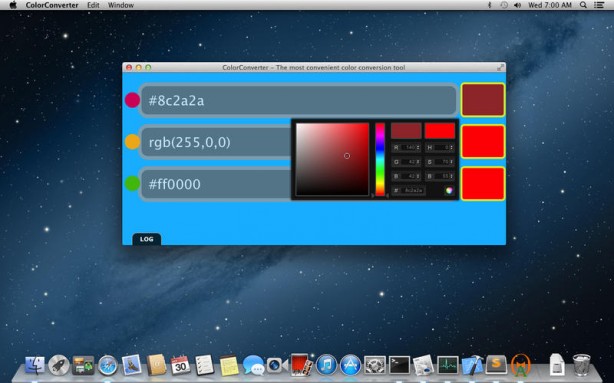Open Photo Booth from the Dock

302,365
